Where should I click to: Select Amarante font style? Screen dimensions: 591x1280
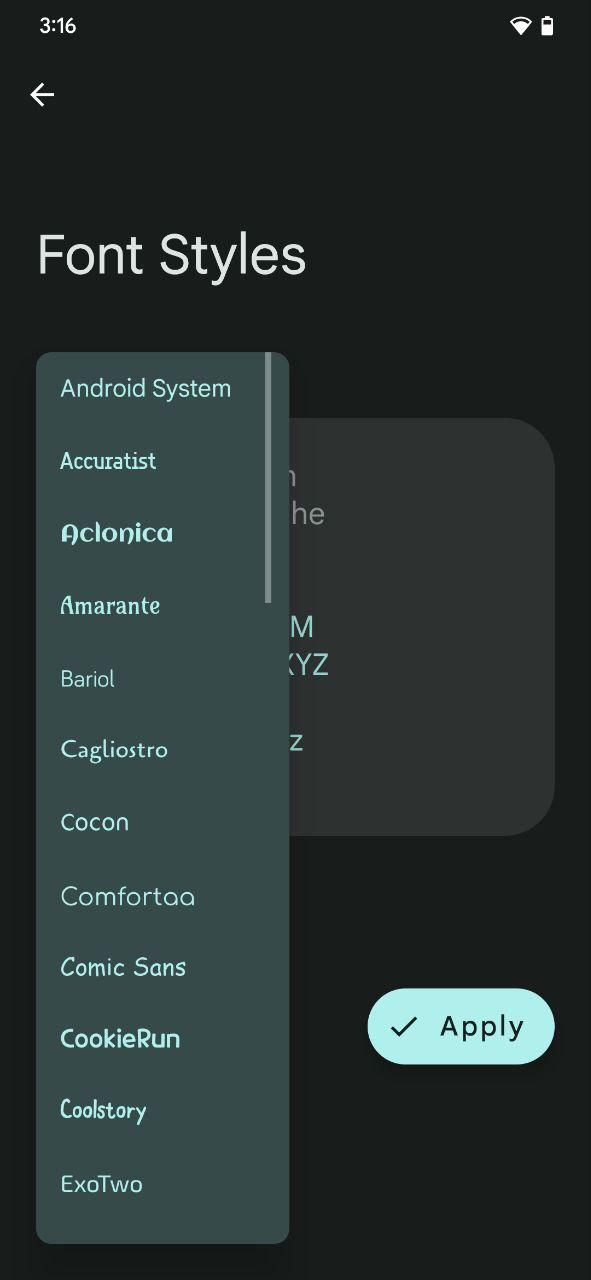(x=162, y=606)
